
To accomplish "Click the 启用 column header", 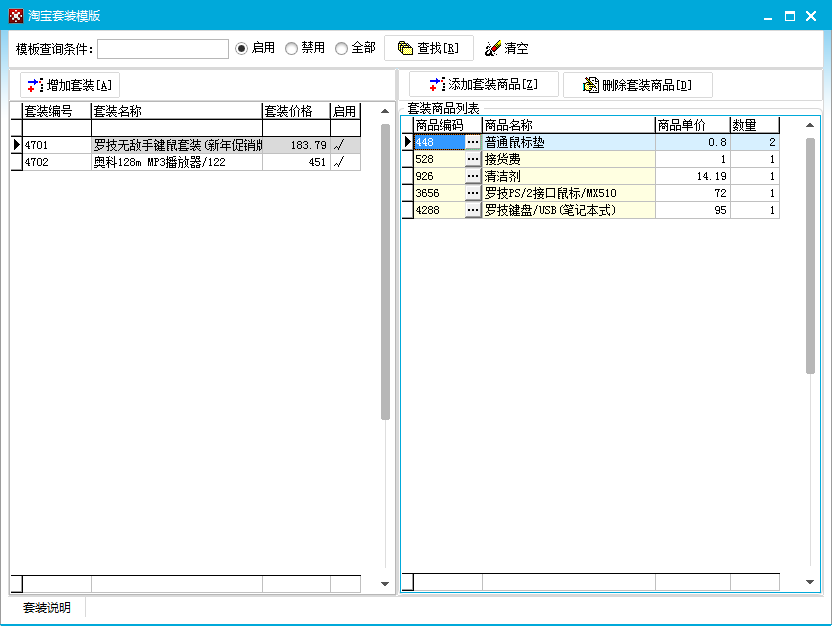I will coord(345,111).
